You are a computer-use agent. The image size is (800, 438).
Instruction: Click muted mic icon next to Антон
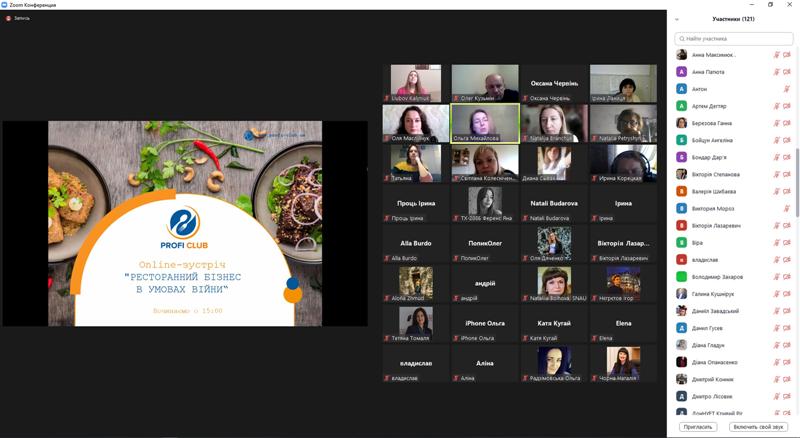(x=787, y=89)
